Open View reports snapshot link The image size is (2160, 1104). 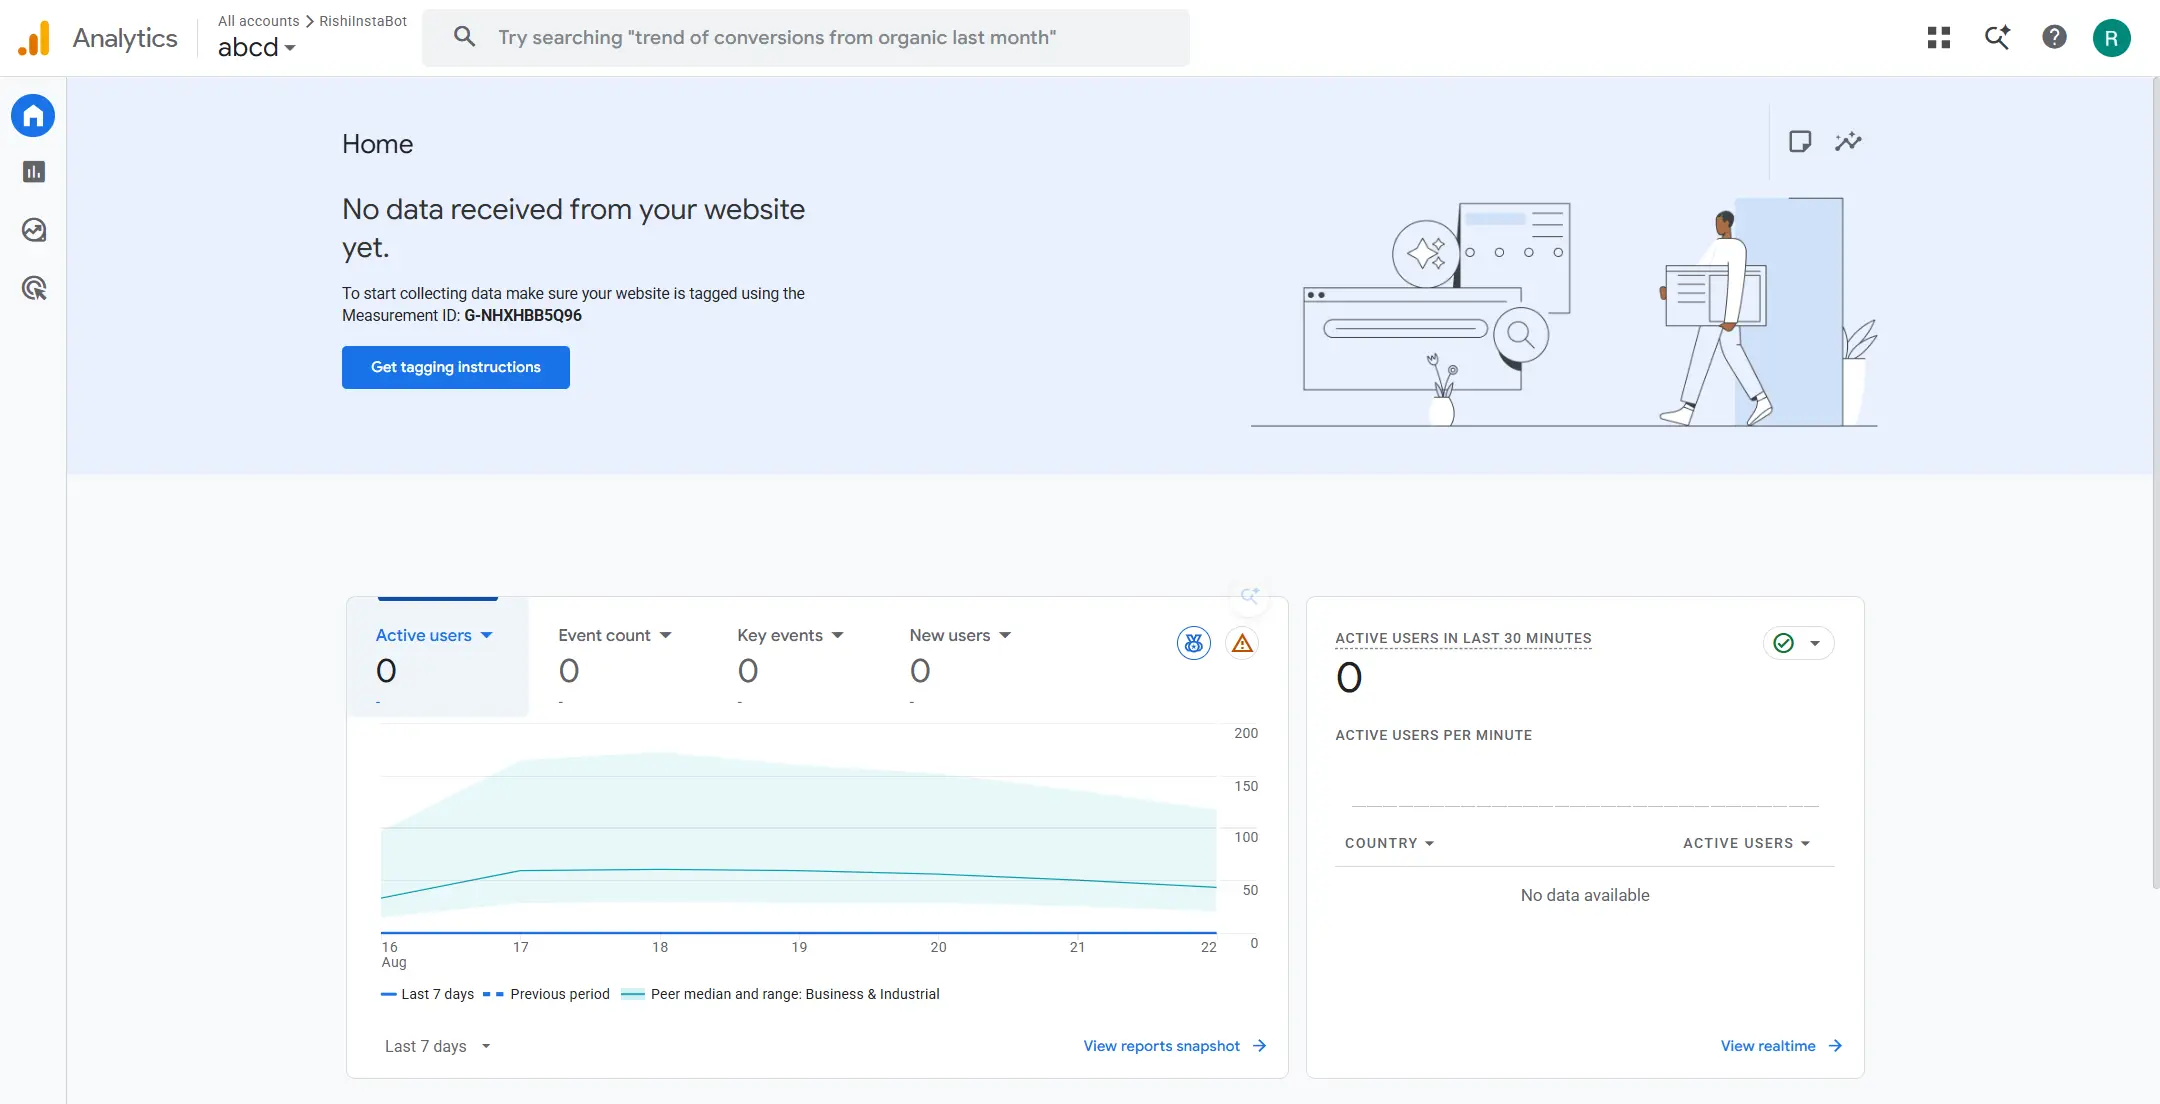[x=1162, y=1046]
